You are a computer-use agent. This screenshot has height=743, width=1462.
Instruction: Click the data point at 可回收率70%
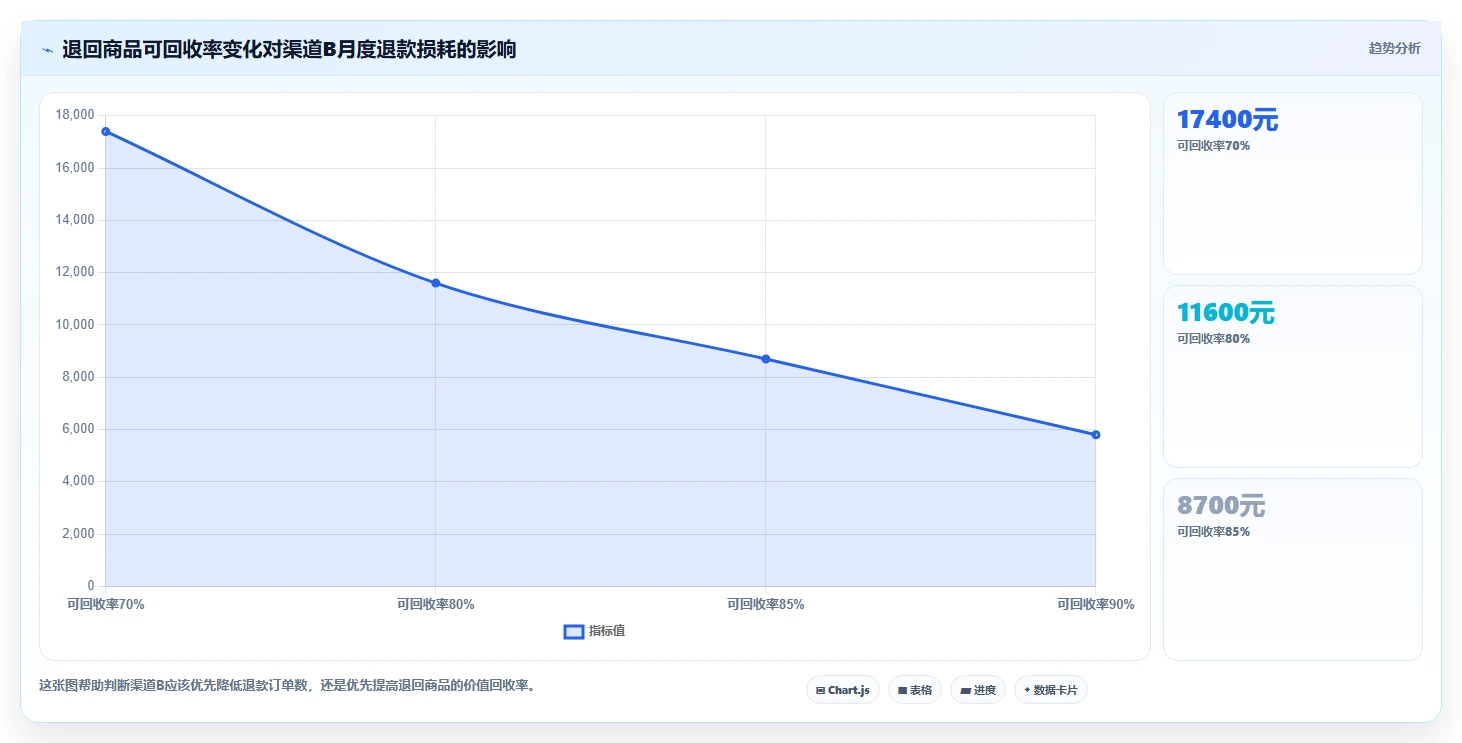coord(105,131)
